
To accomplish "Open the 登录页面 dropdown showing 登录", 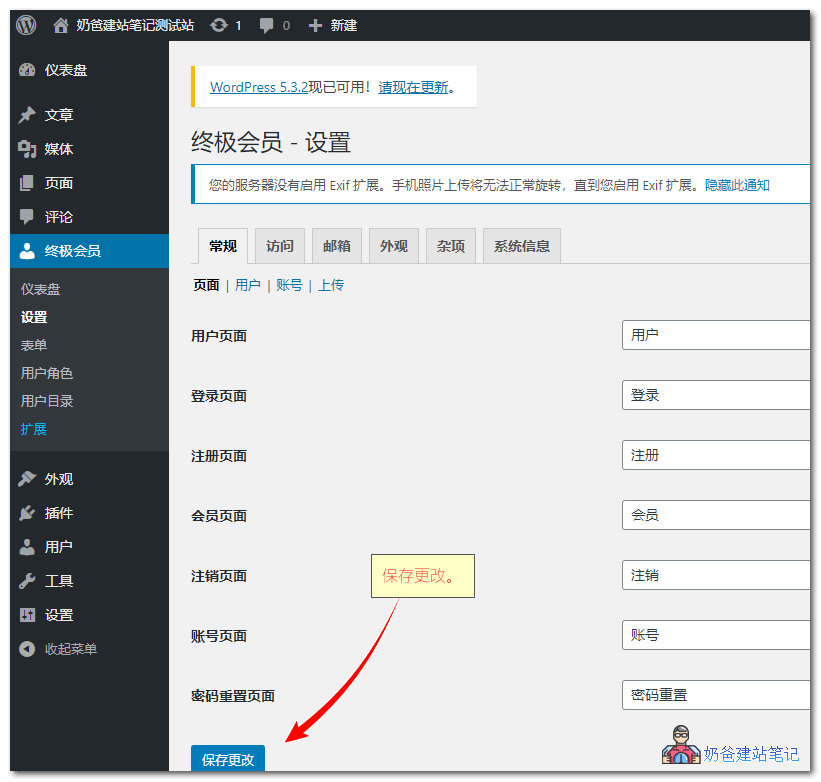I will point(716,395).
